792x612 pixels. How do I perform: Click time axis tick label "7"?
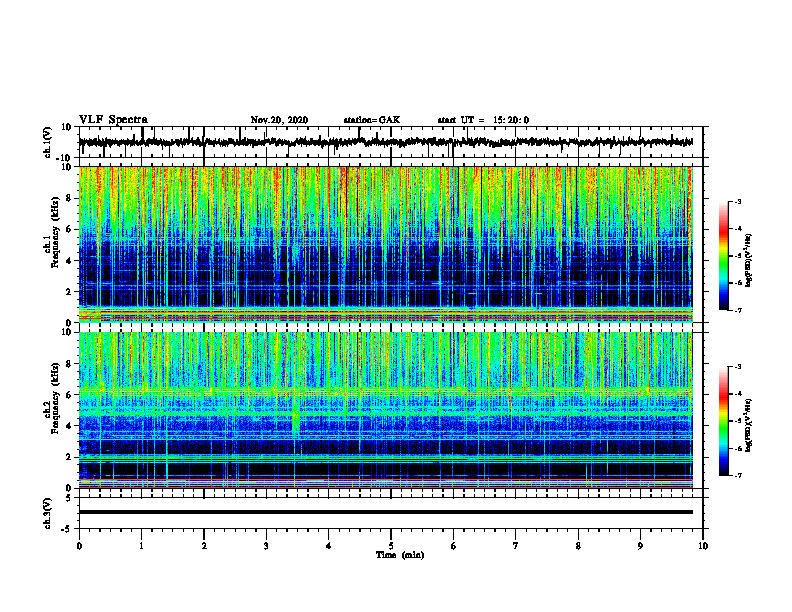coord(516,546)
